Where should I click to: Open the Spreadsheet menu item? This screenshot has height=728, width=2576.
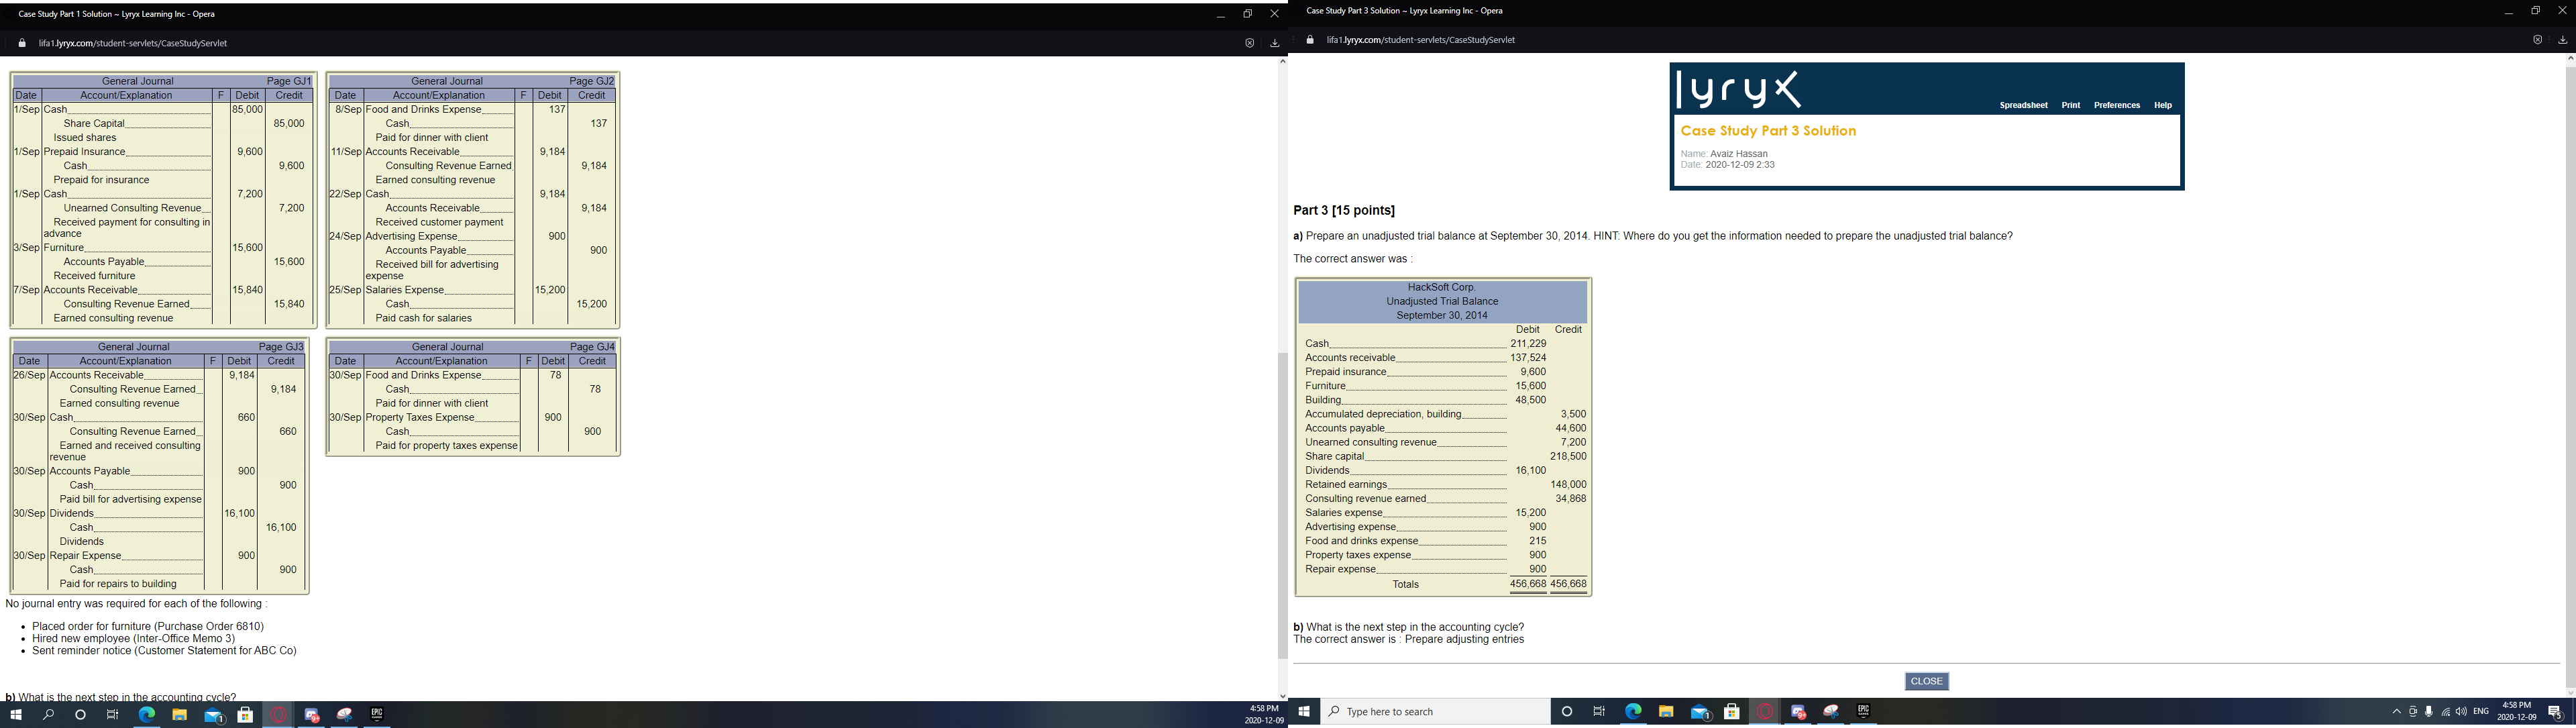2023,105
